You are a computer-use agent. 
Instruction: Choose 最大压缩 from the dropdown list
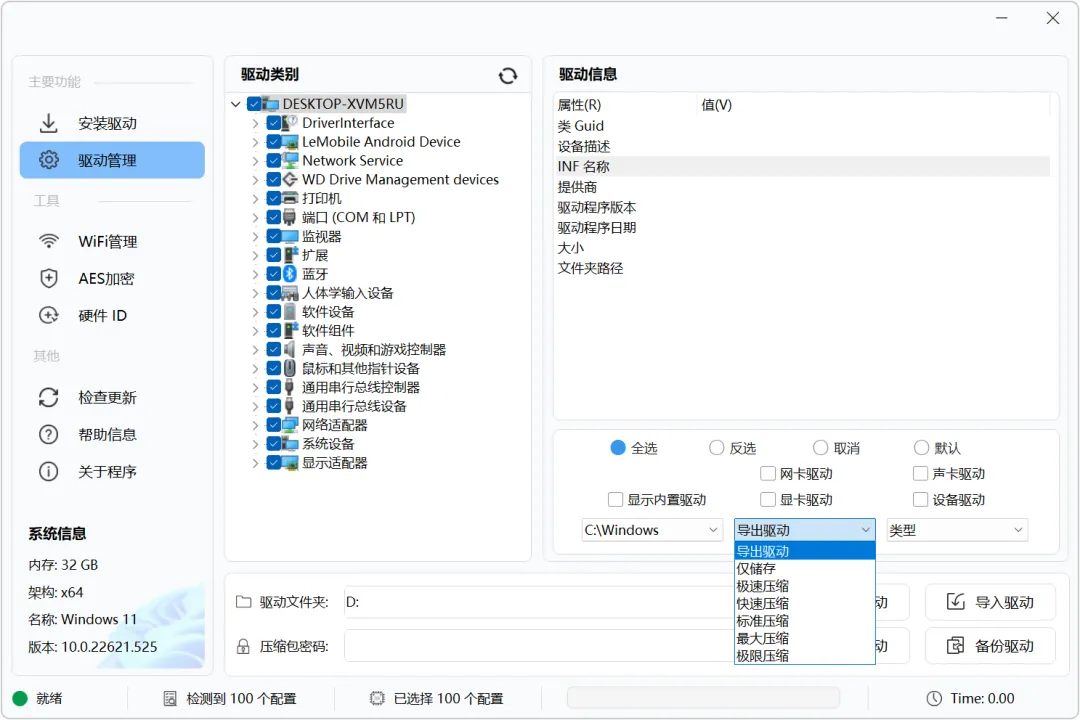click(804, 639)
